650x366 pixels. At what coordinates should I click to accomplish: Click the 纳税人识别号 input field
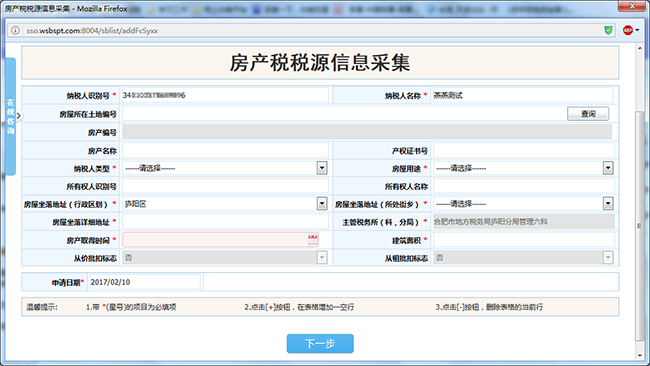pyautogui.click(x=225, y=95)
